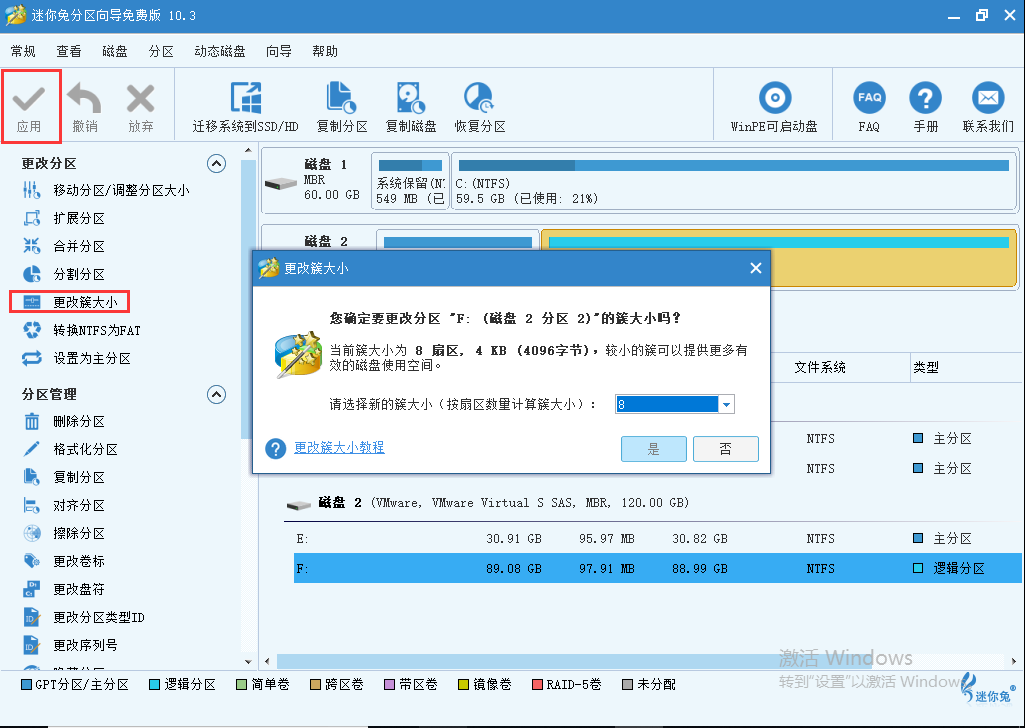
Task: Click the 放弃 discard X icon
Action: point(141,99)
